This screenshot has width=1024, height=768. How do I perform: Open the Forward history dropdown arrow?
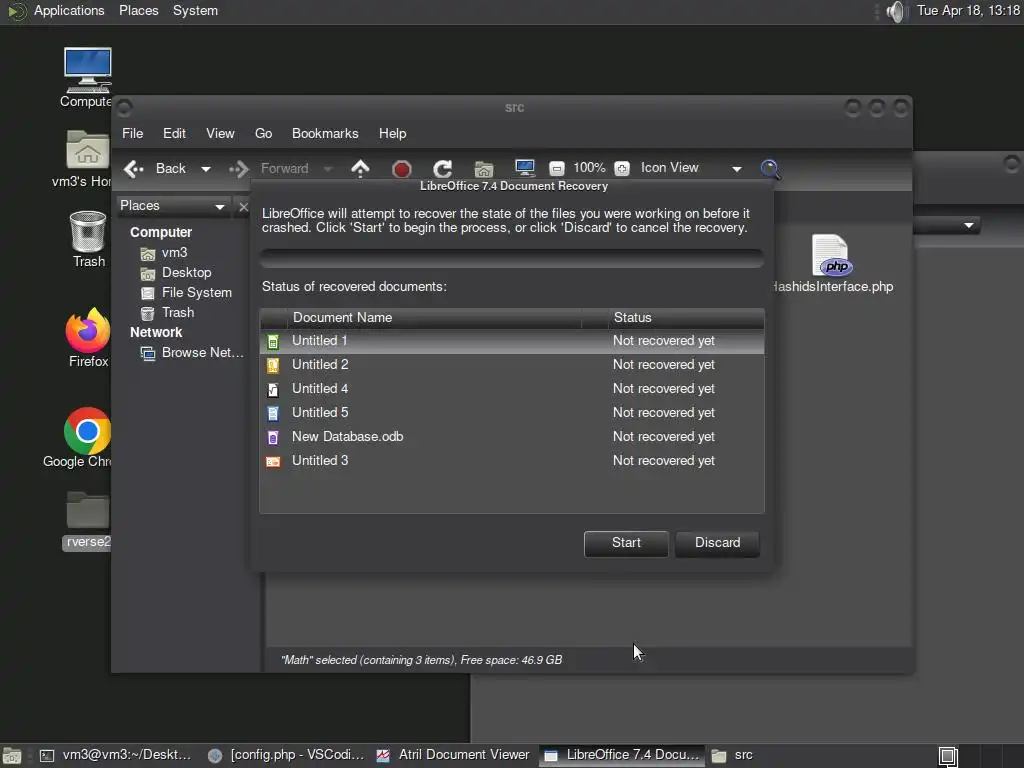click(x=328, y=169)
